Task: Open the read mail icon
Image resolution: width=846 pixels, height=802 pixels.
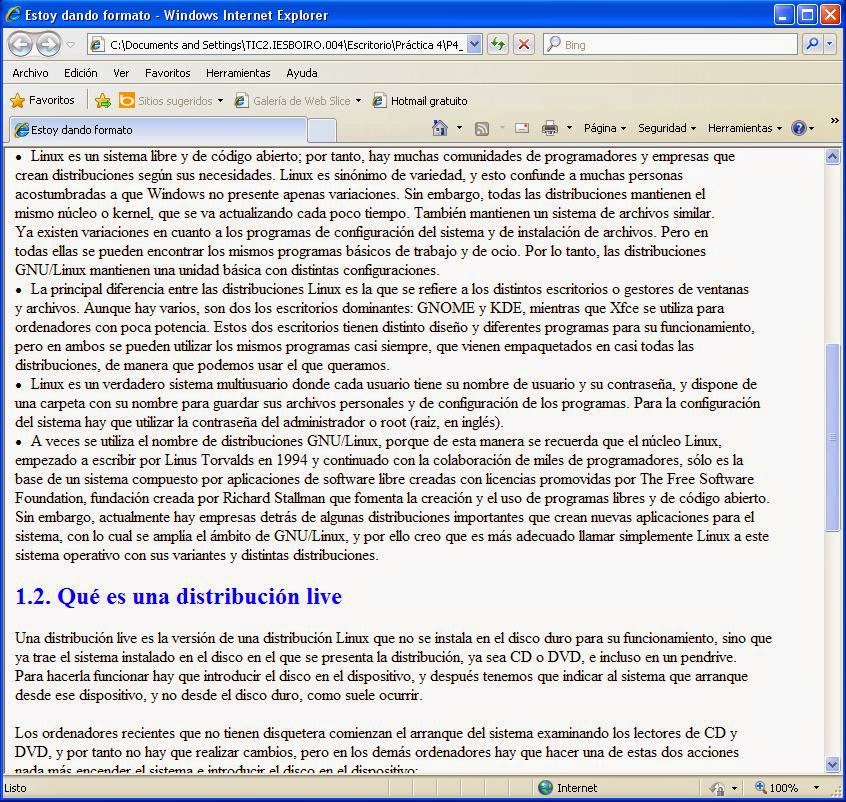Action: (521, 128)
